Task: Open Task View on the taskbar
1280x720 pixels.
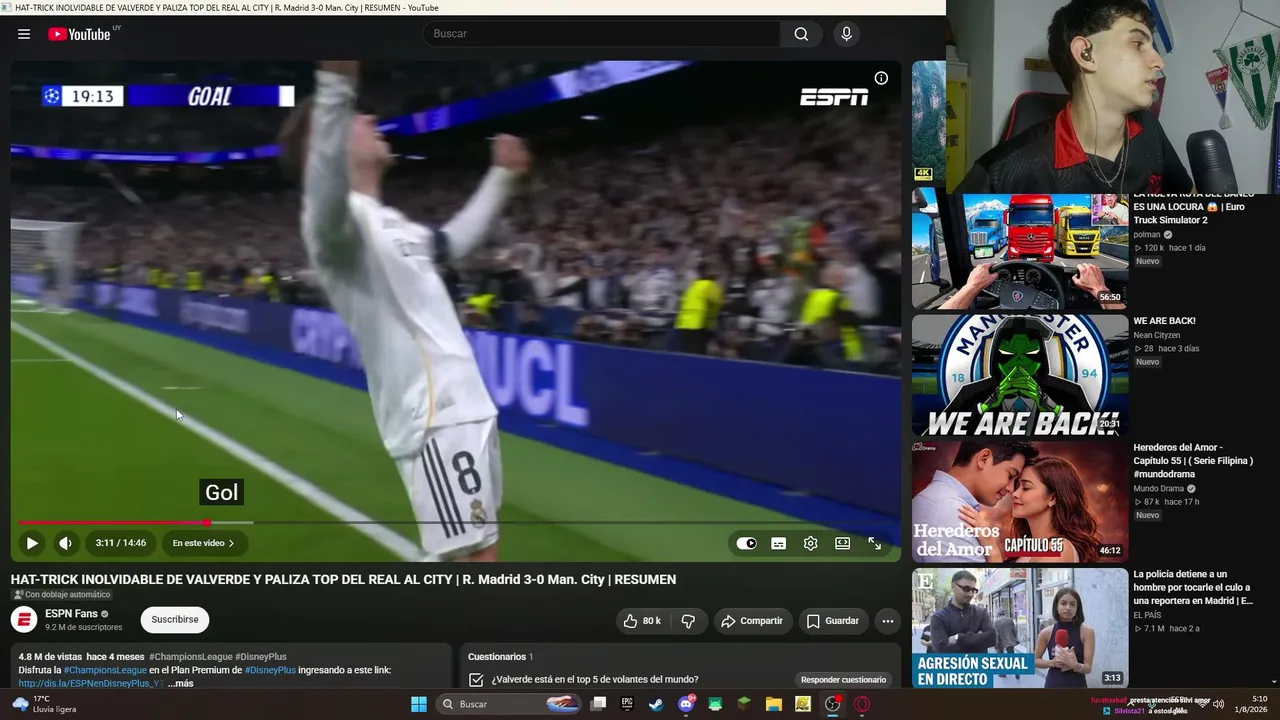Action: [x=598, y=704]
